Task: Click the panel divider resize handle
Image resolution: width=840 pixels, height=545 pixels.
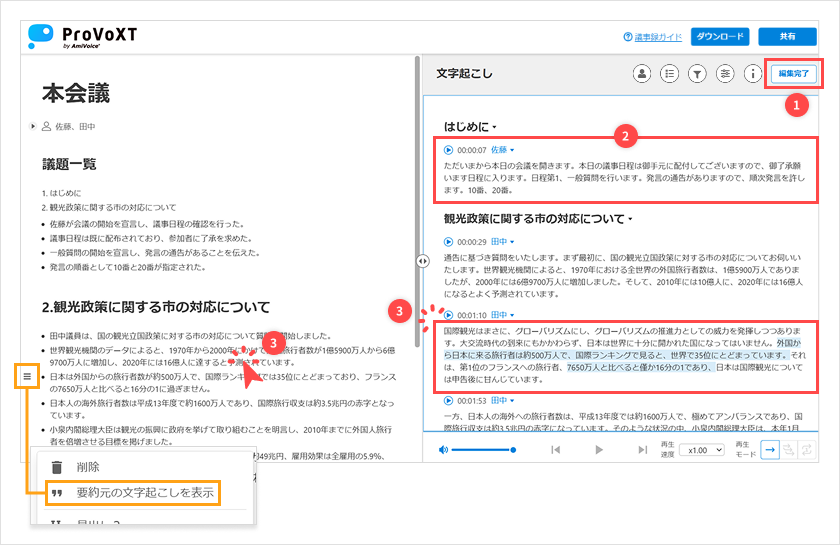Action: 423,260
